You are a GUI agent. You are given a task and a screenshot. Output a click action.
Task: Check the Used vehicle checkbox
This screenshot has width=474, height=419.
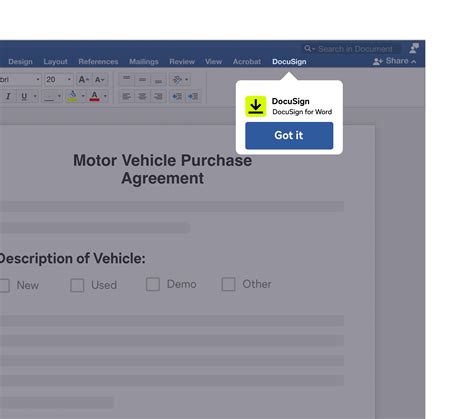pos(77,285)
